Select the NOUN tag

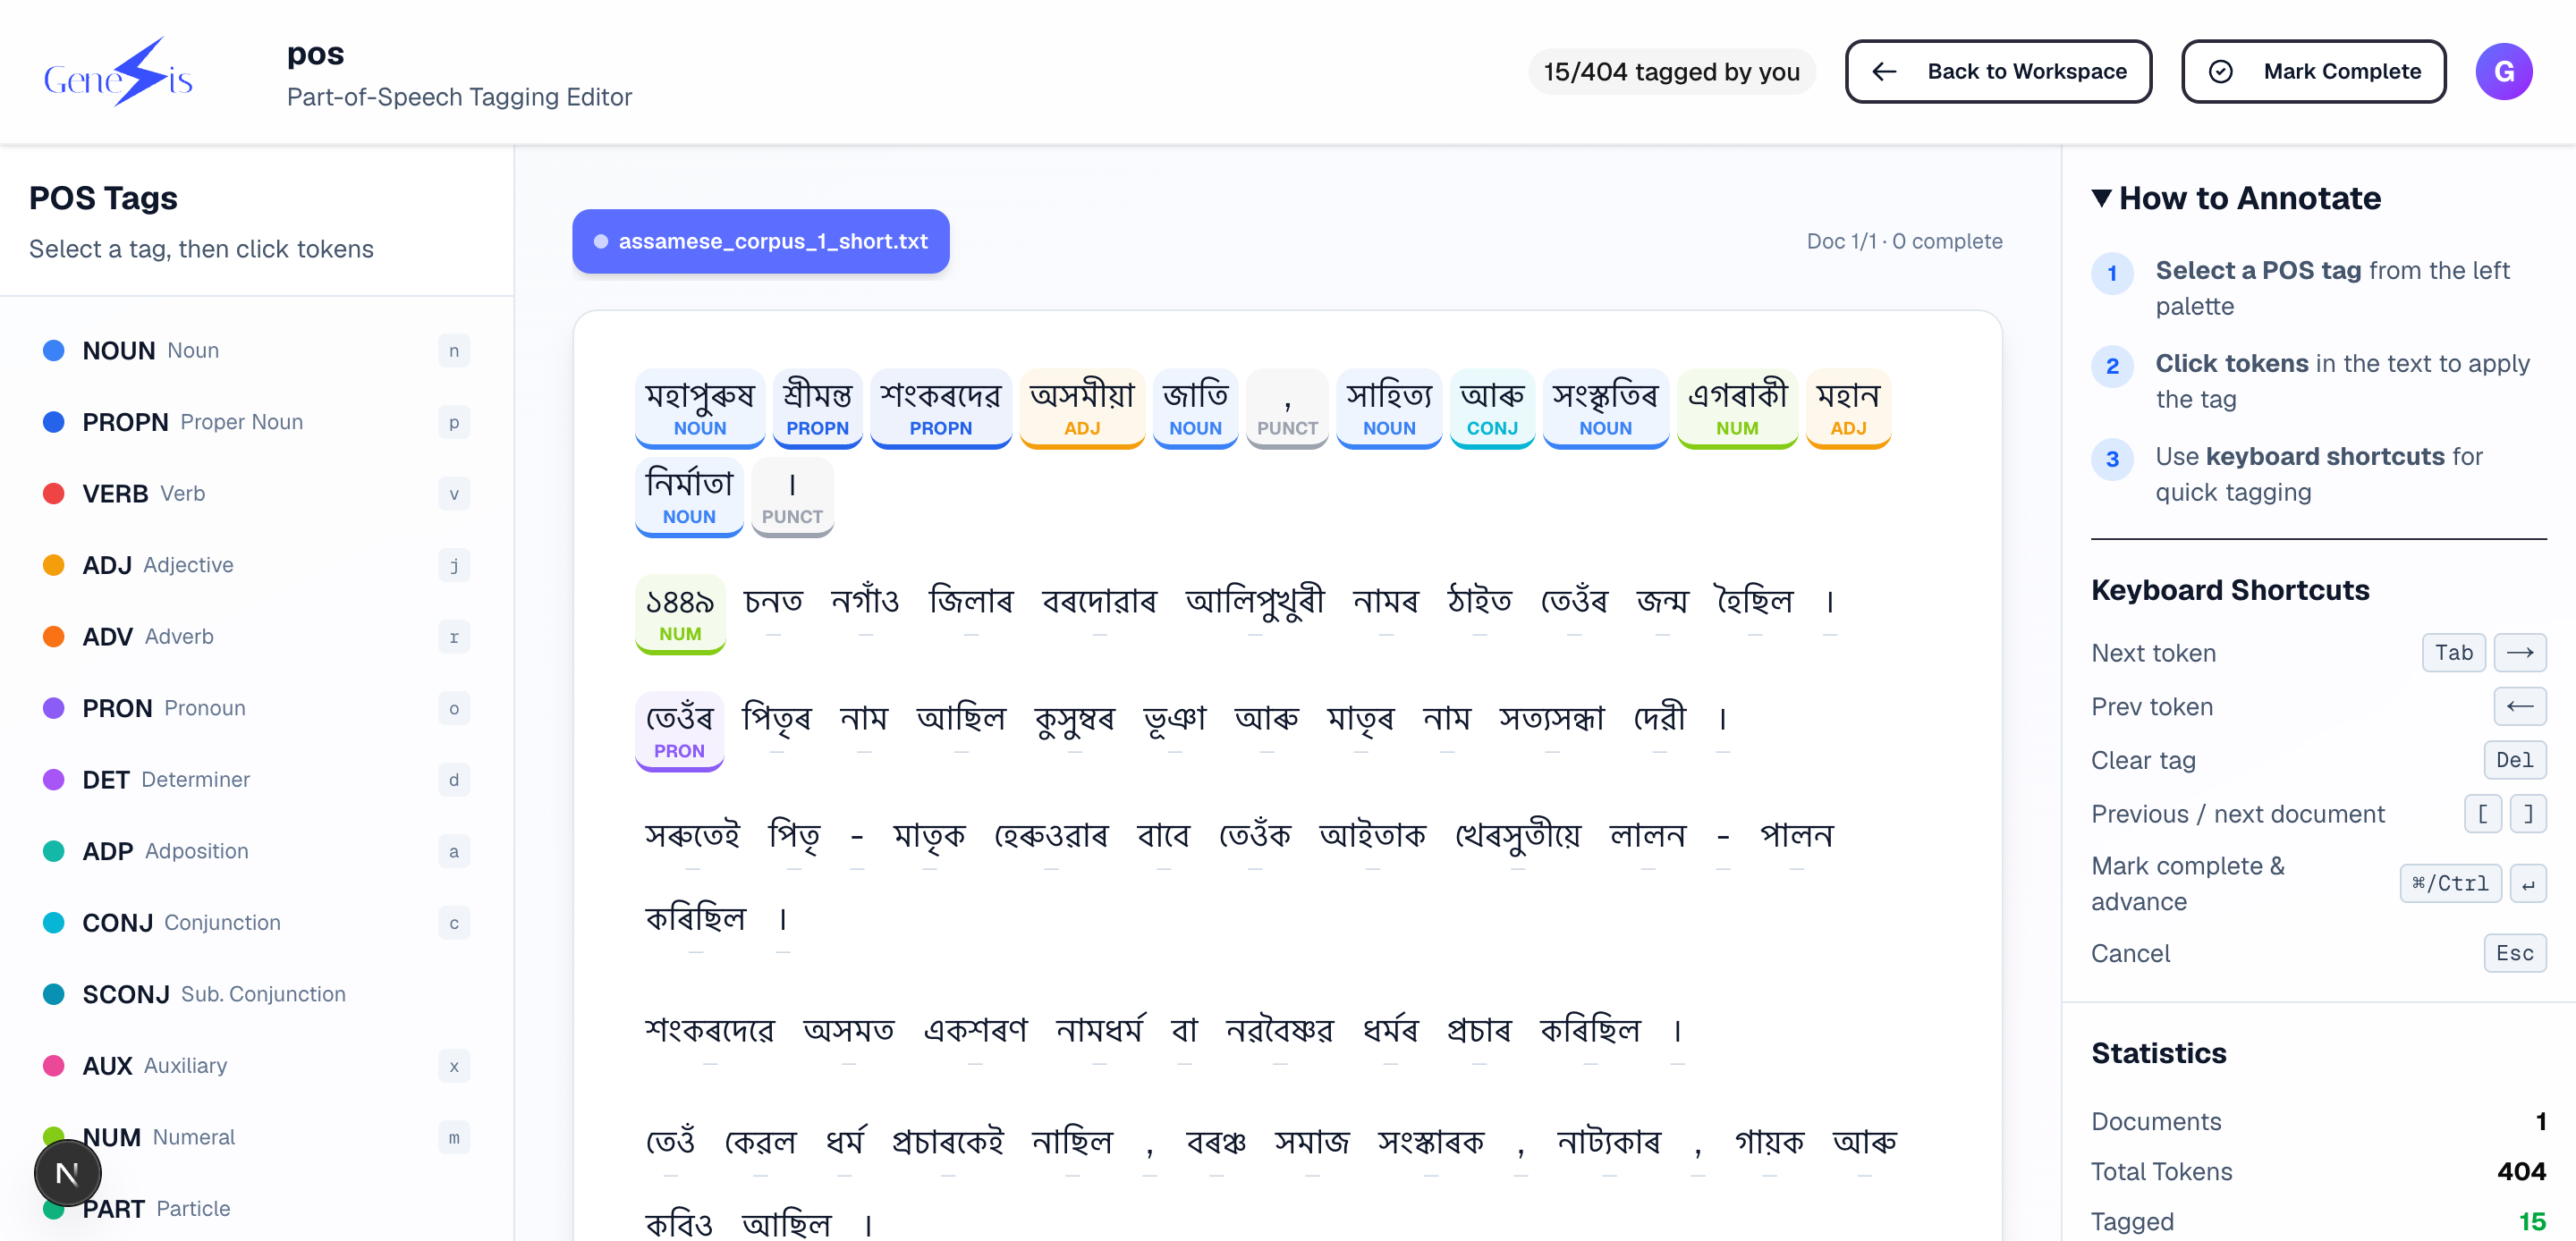[257, 351]
